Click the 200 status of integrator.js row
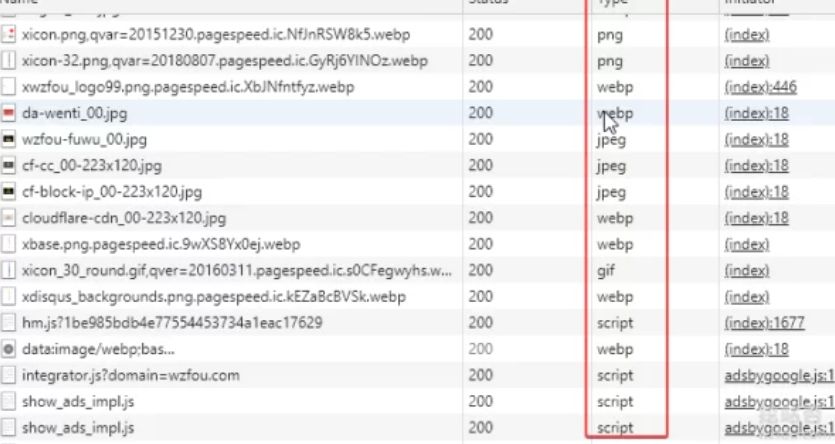This screenshot has height=444, width=835. coord(480,375)
